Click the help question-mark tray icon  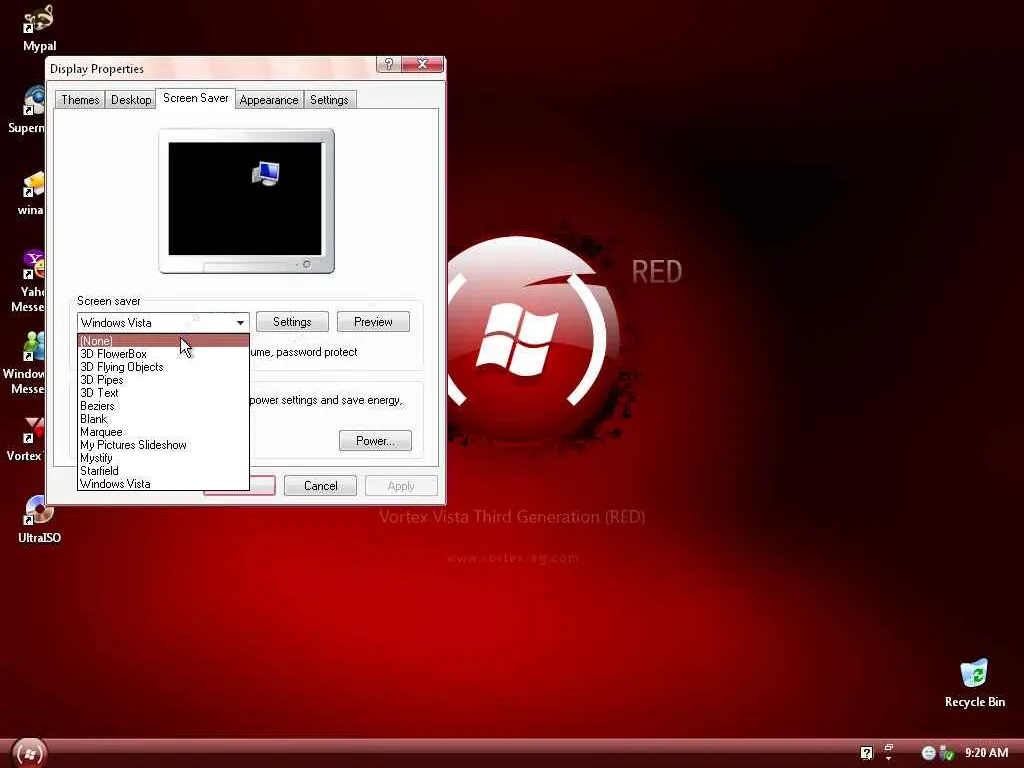866,753
